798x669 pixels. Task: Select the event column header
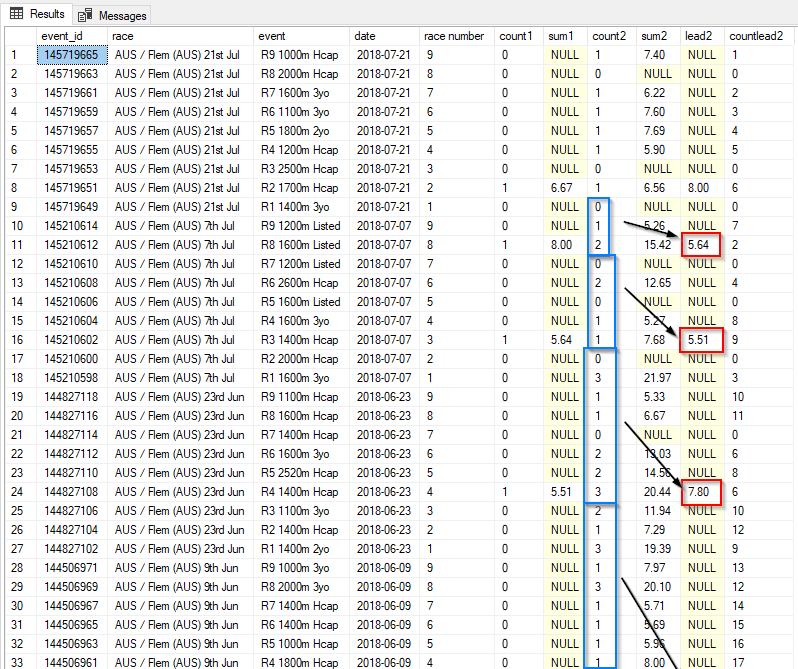tap(301, 36)
